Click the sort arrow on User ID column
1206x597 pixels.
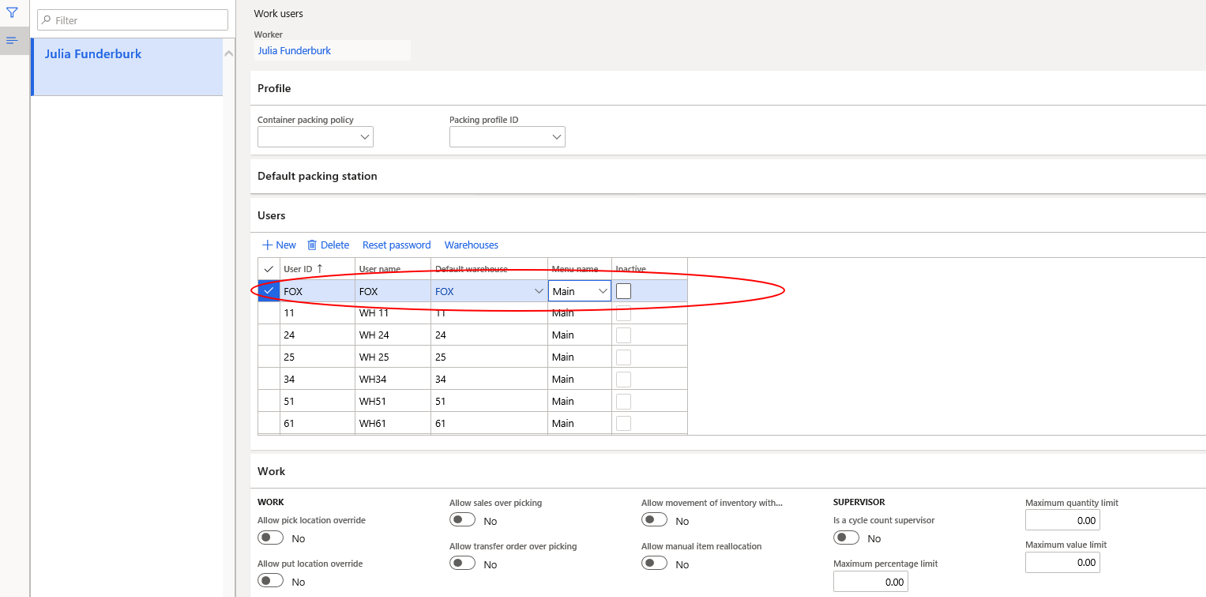click(321, 268)
